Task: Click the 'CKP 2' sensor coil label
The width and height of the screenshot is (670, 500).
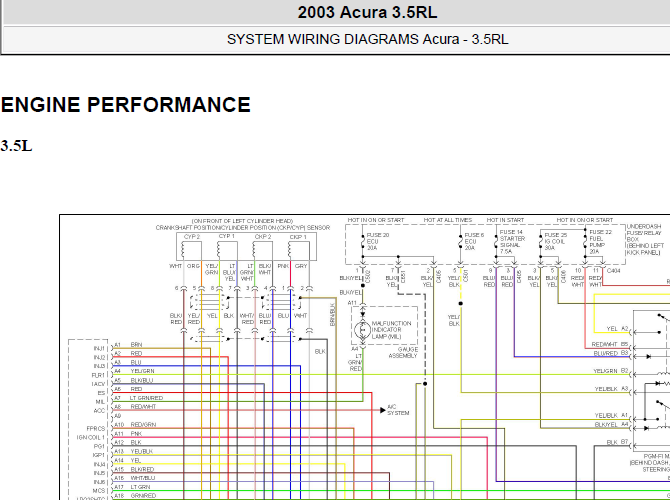Action: click(x=262, y=236)
